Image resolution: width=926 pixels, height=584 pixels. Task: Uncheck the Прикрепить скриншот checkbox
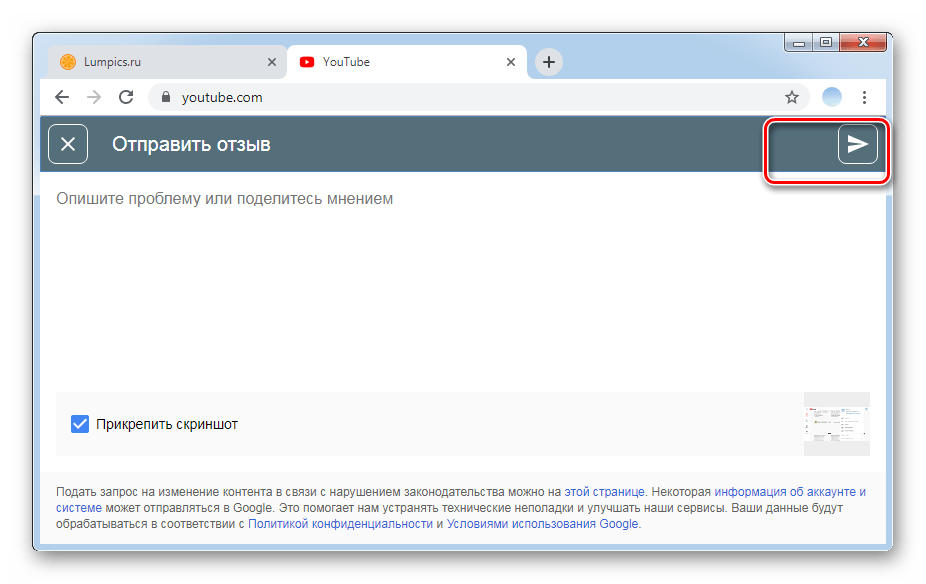pyautogui.click(x=80, y=424)
